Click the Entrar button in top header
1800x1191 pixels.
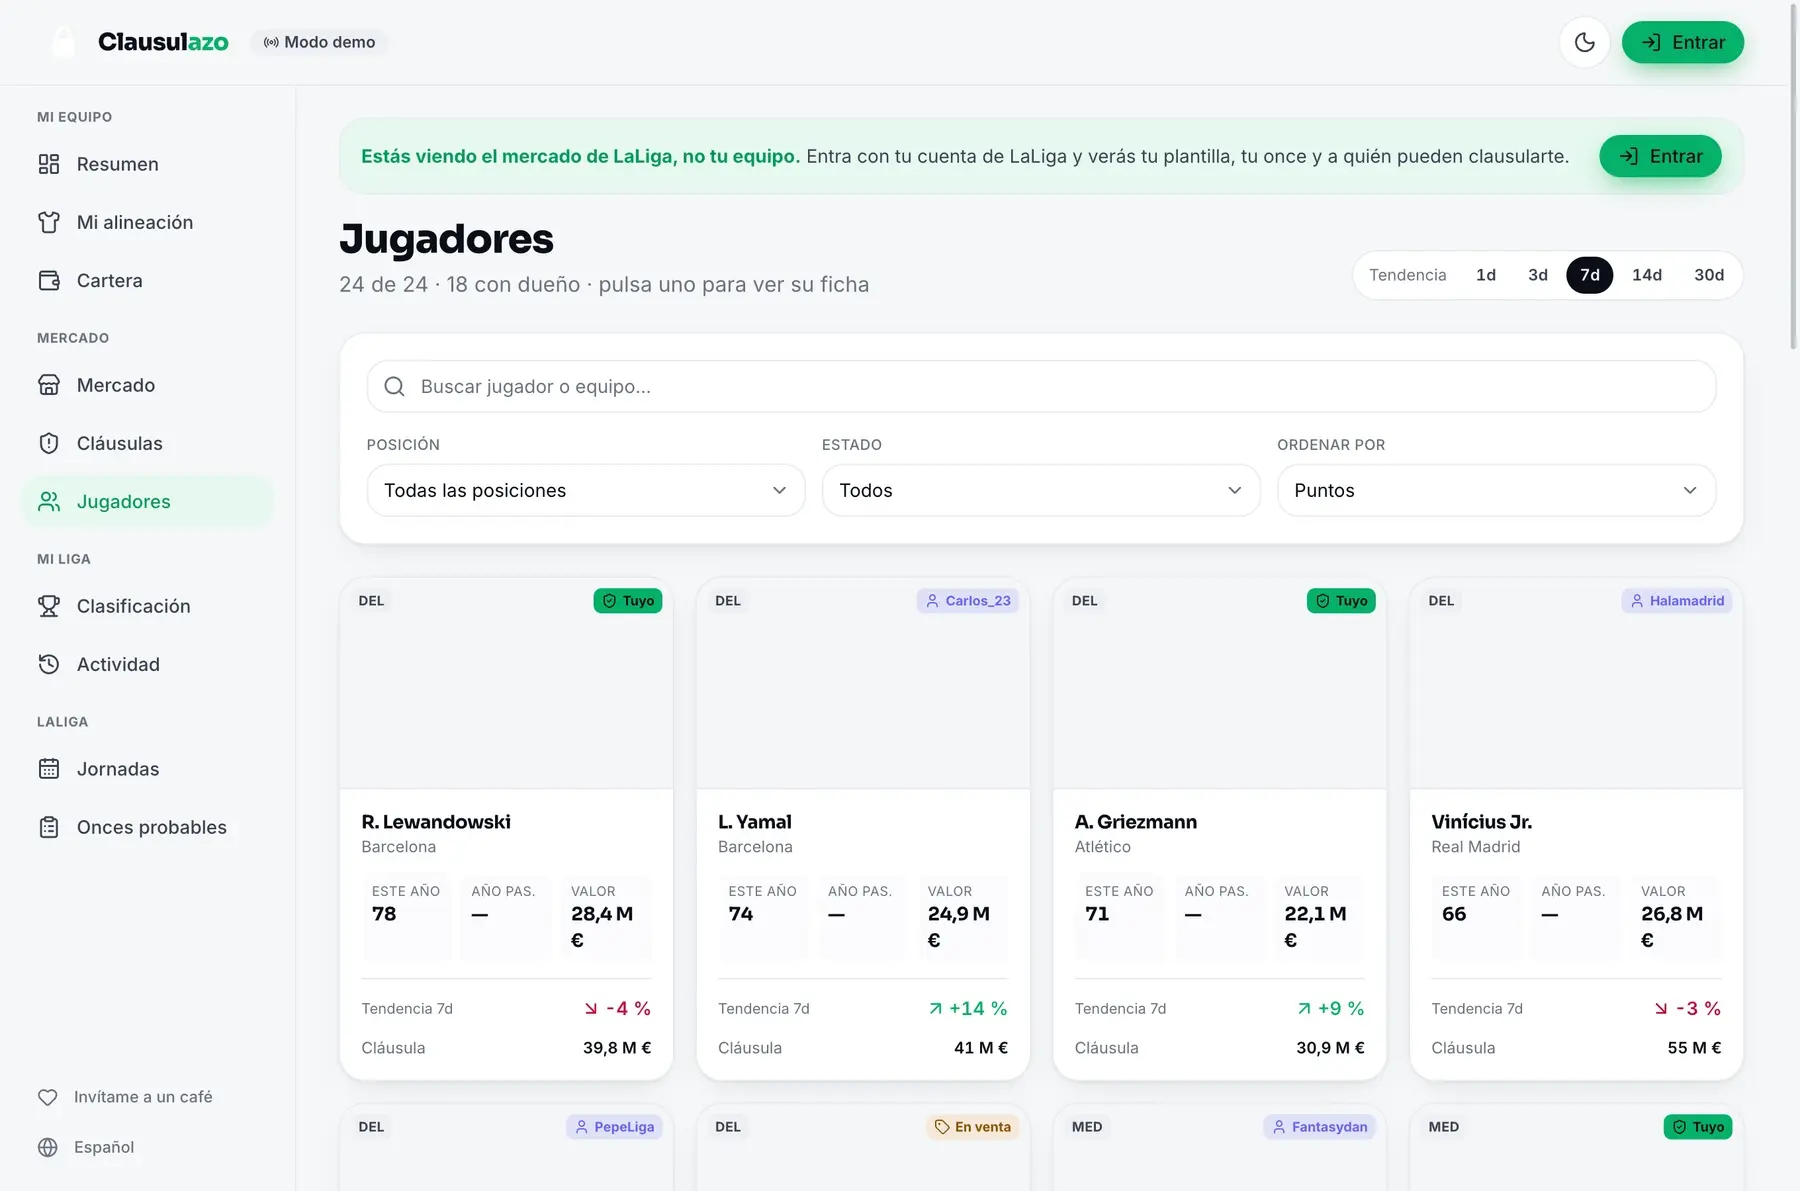1683,42
